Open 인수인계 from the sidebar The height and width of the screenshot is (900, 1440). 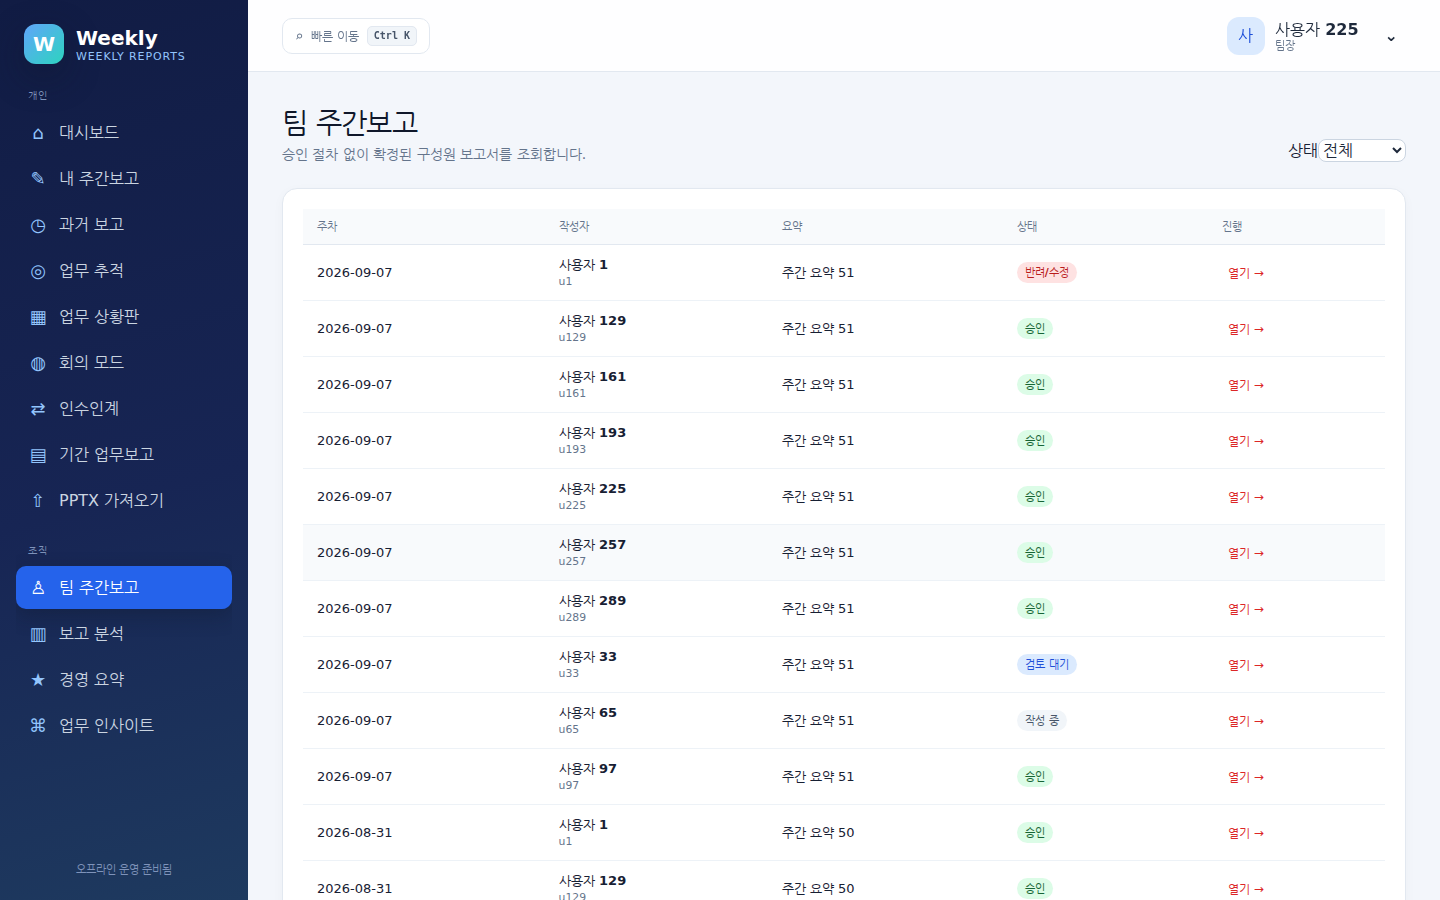point(124,408)
